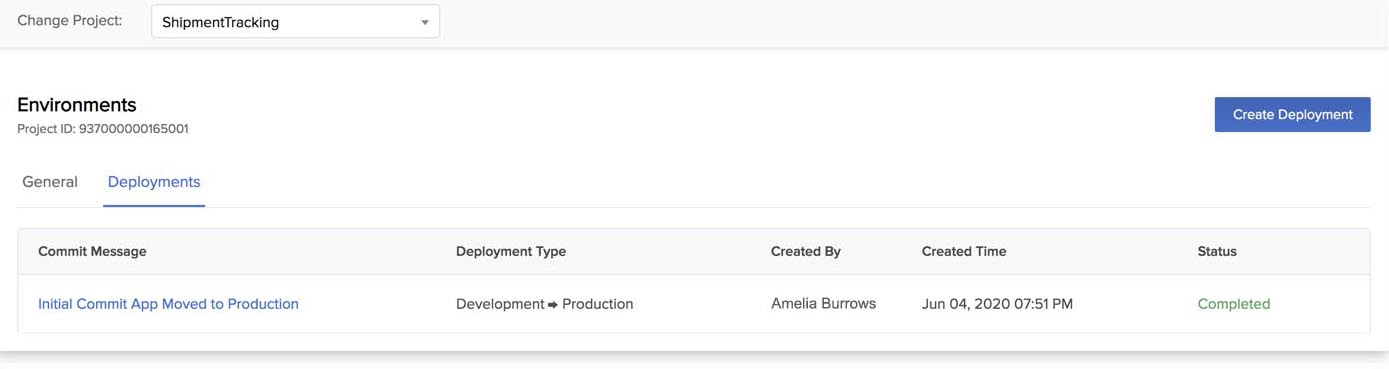1389x369 pixels.
Task: Switch to the General tab
Action: (x=50, y=182)
